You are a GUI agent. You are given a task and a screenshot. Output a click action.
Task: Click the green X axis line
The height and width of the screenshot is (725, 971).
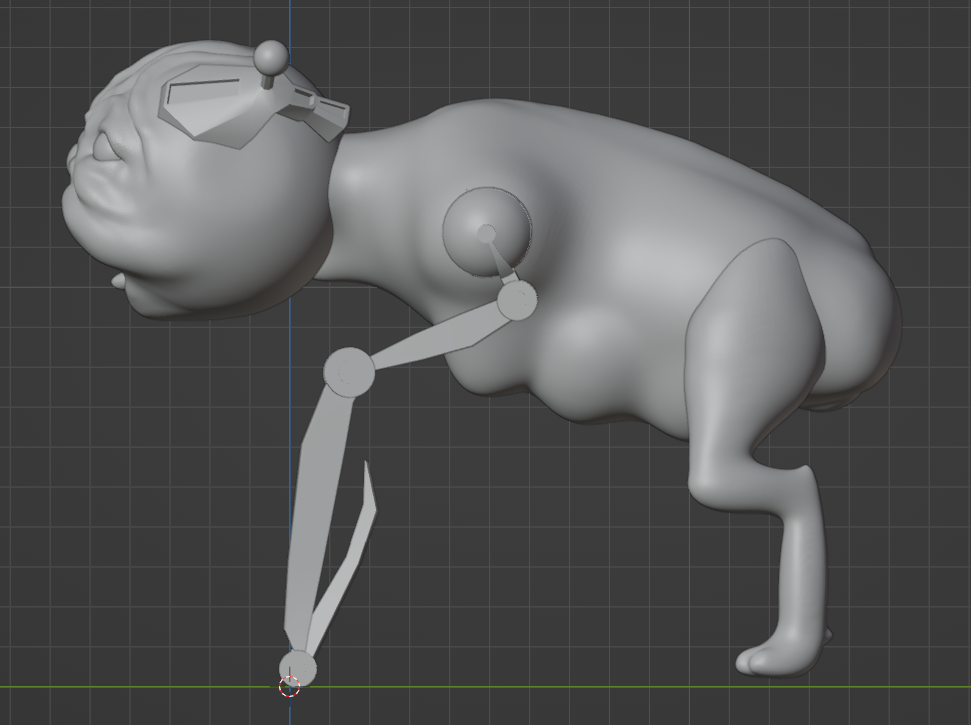click(600, 686)
